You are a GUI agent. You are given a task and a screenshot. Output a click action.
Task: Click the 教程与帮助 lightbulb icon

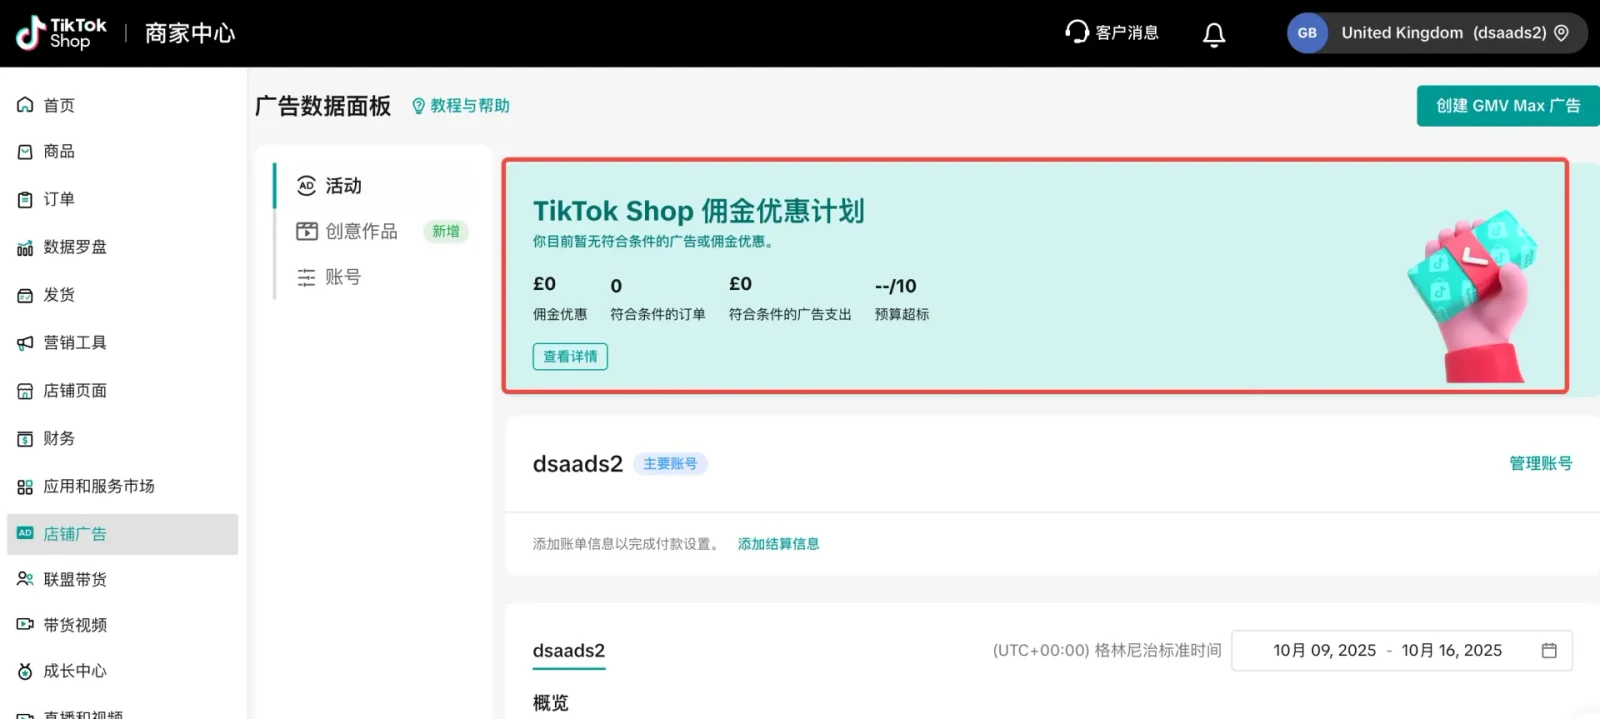(418, 106)
